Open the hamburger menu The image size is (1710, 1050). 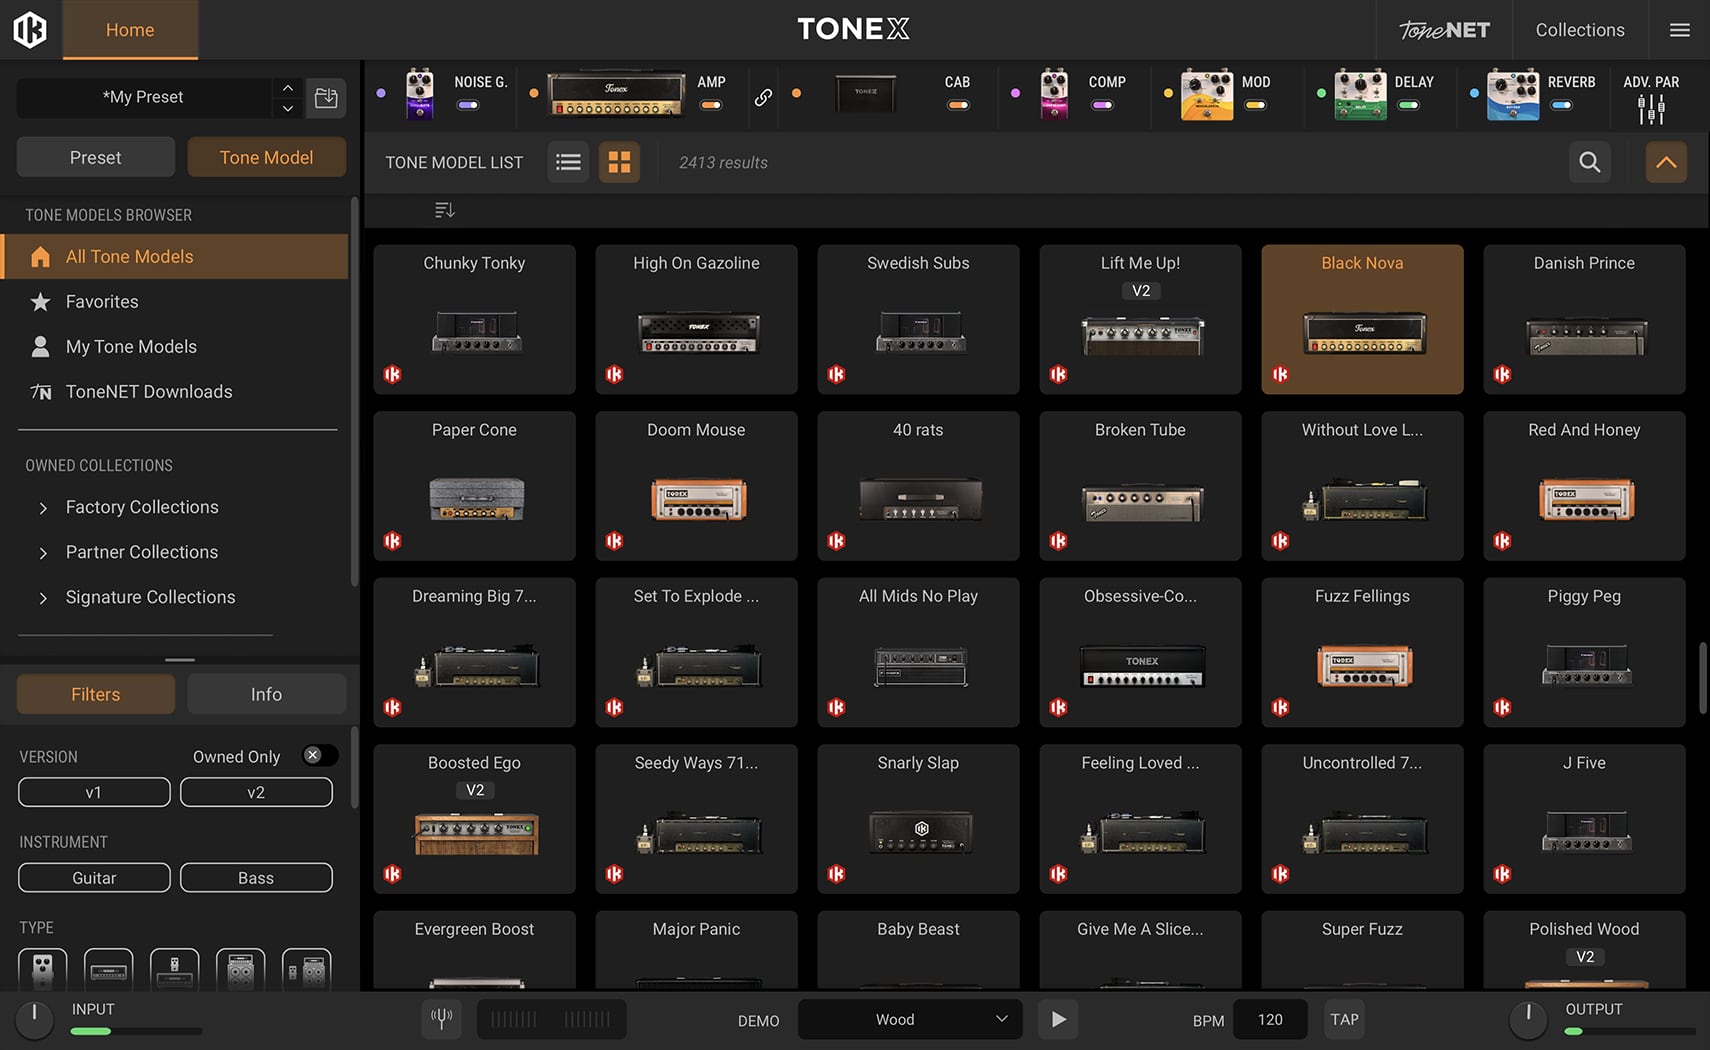(x=1680, y=30)
